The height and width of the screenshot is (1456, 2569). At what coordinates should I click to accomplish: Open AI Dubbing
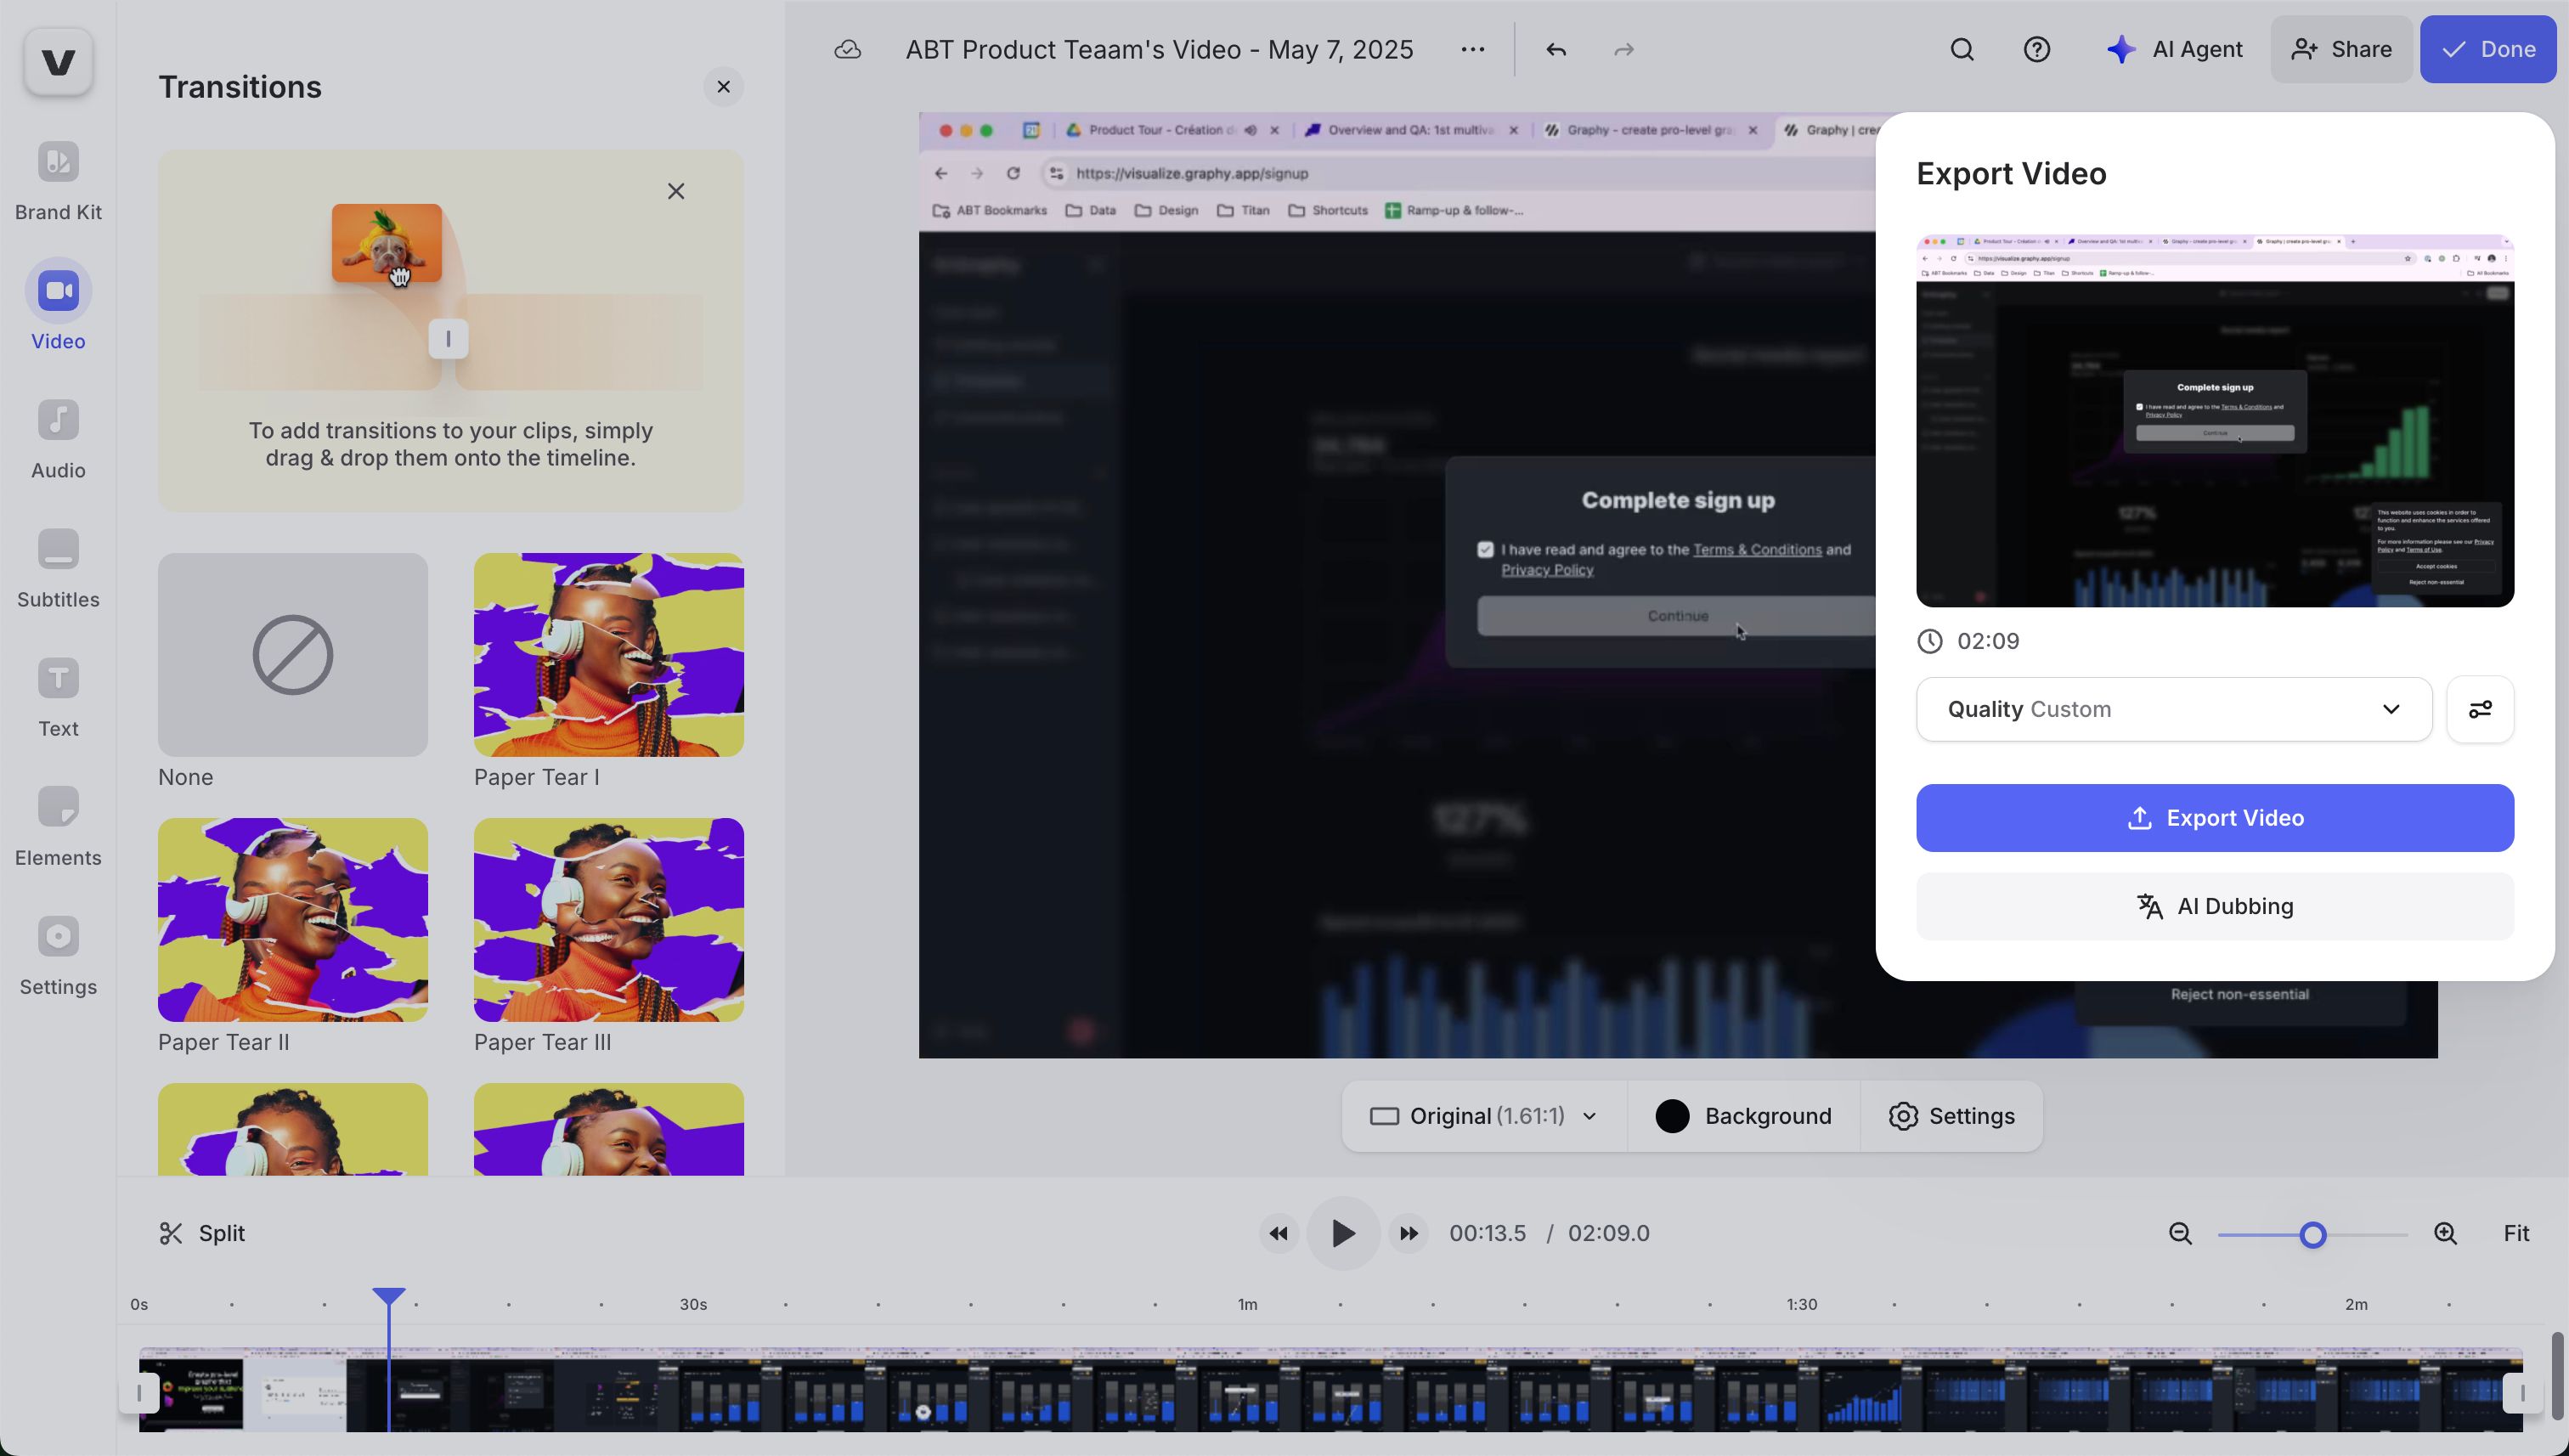tap(2215, 906)
